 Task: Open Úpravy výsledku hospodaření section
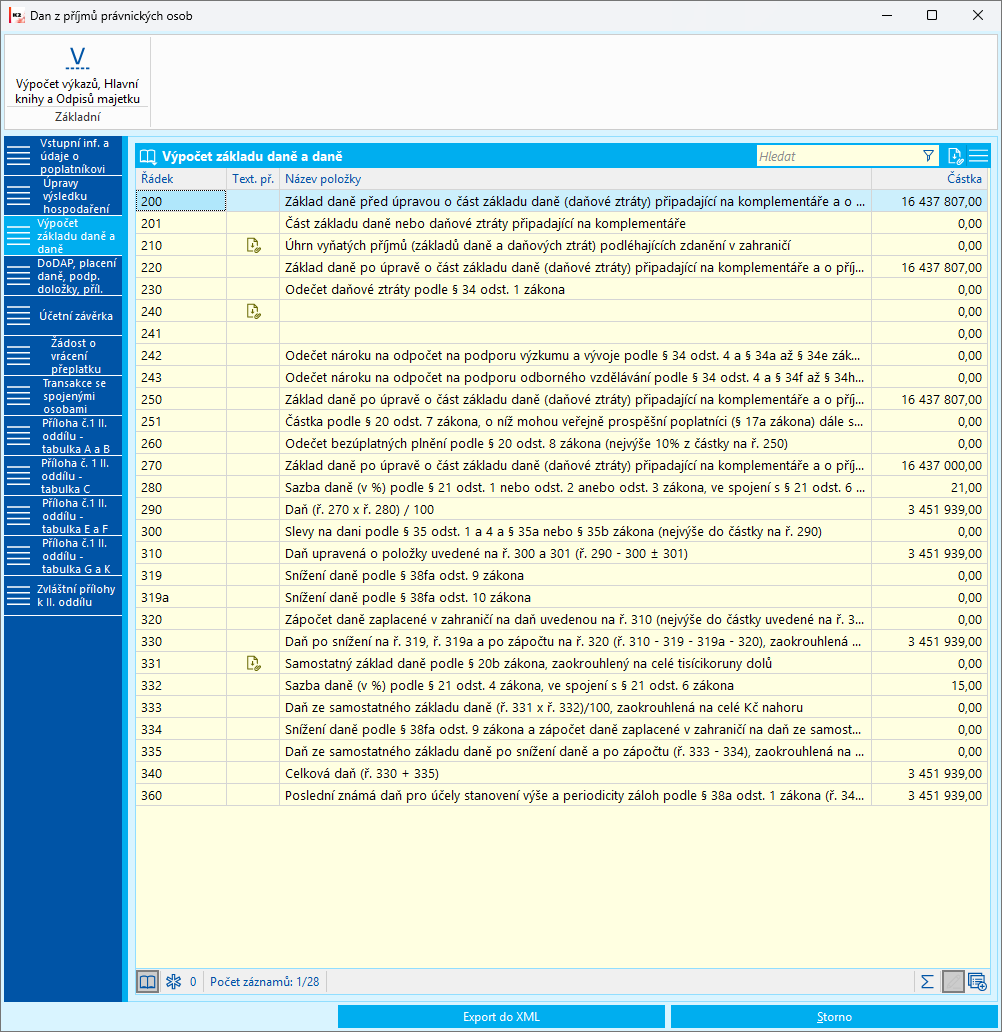[63, 196]
